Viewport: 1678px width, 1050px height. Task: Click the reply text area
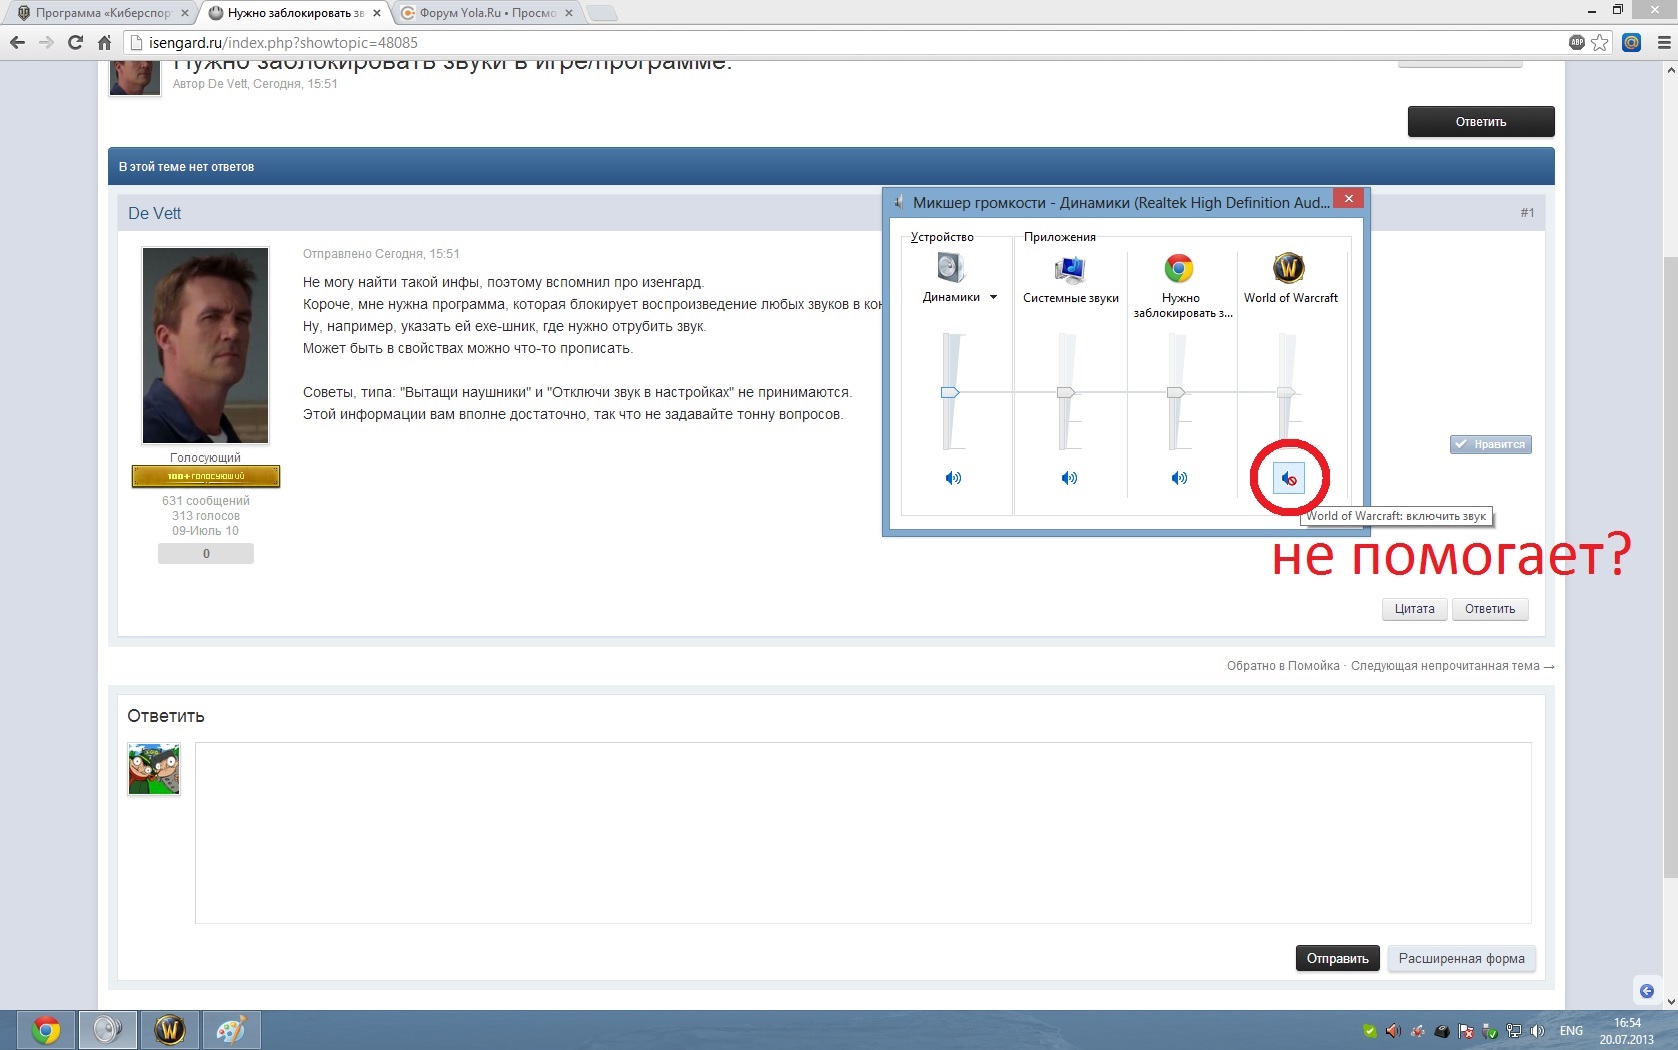[x=863, y=832]
